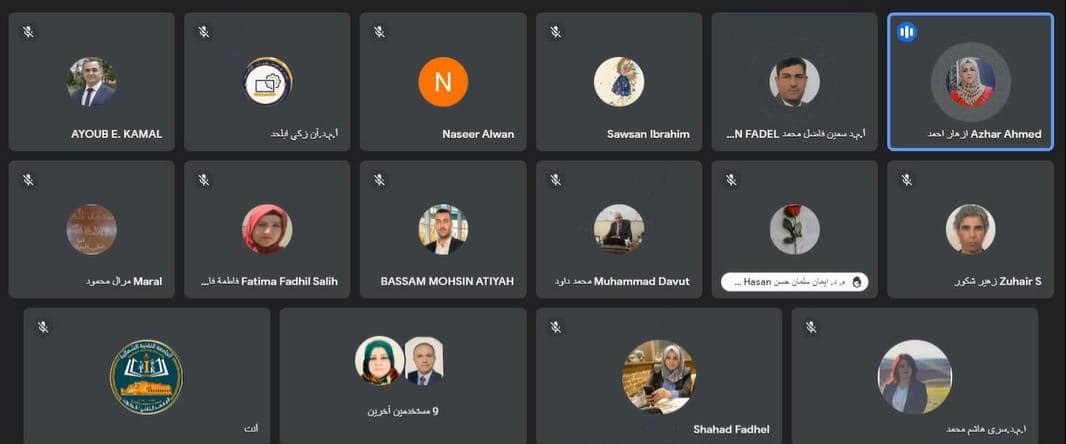1066x444 pixels.
Task: Select Naseer Alwan's orange N avatar
Action: (443, 82)
